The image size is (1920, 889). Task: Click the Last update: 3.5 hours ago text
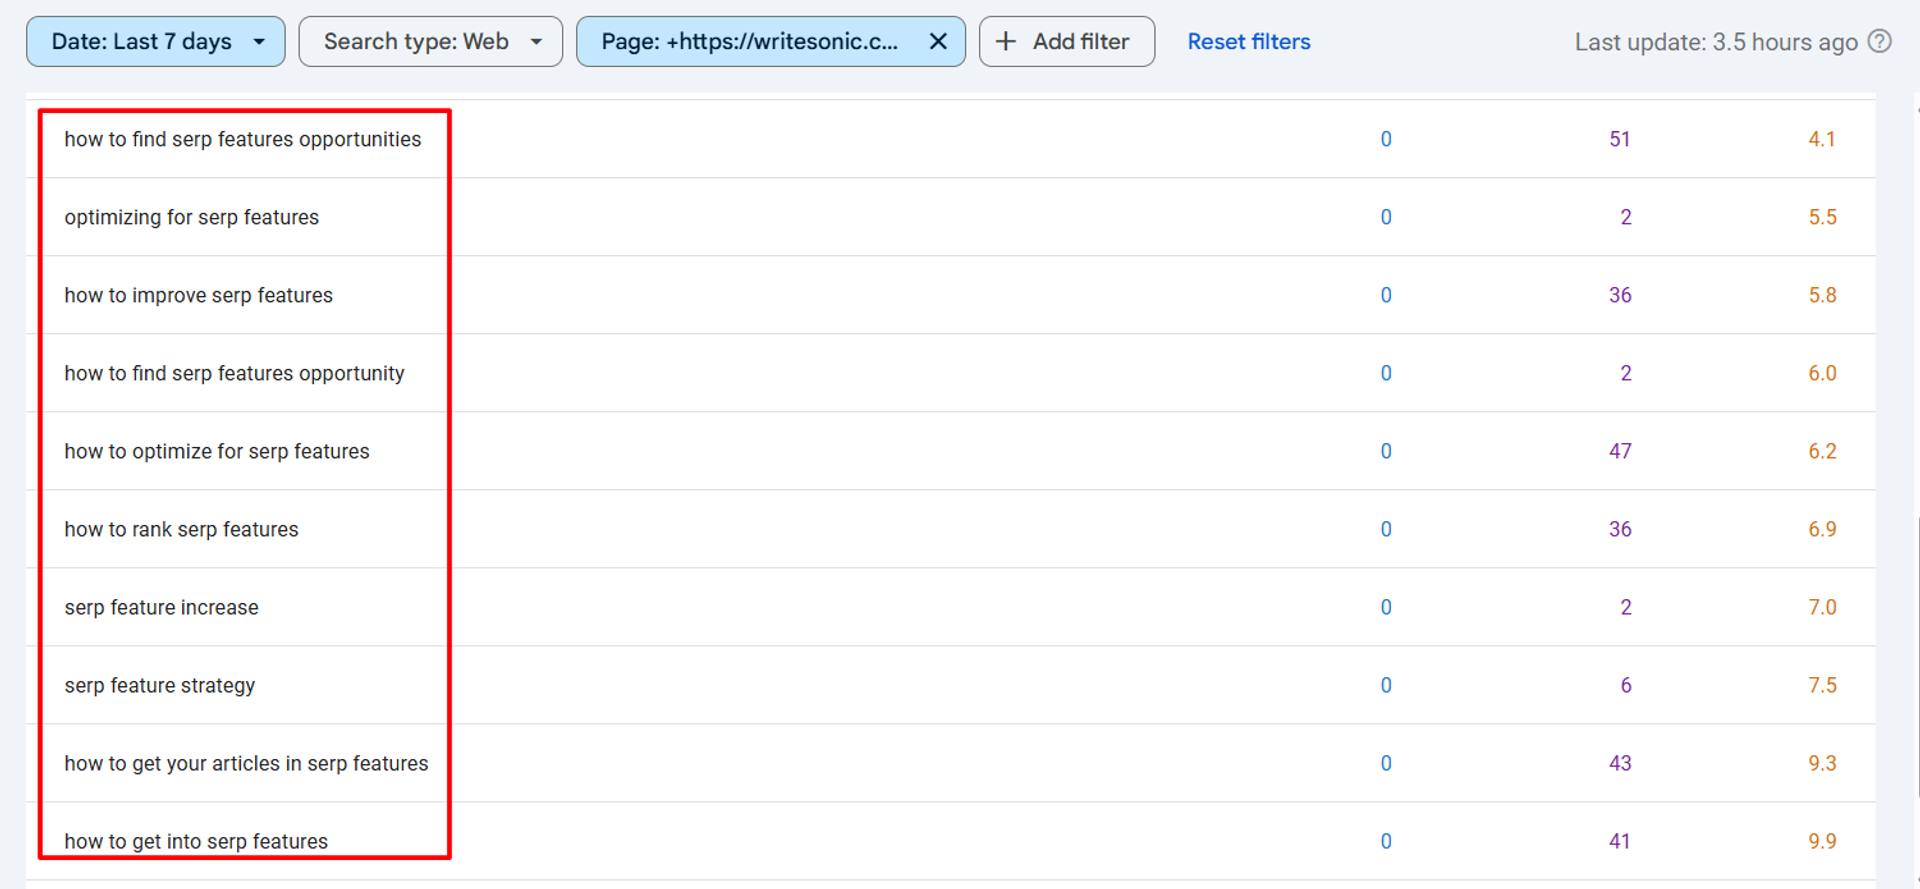click(1716, 42)
